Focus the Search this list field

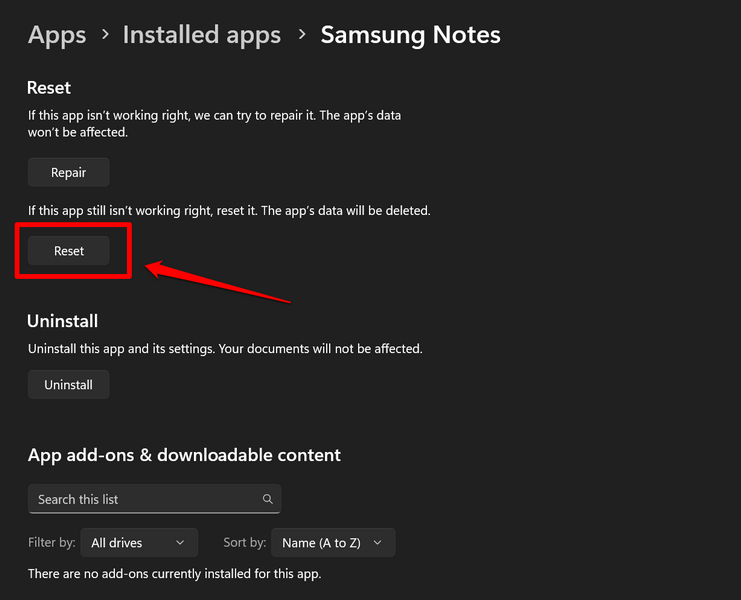tap(145, 499)
